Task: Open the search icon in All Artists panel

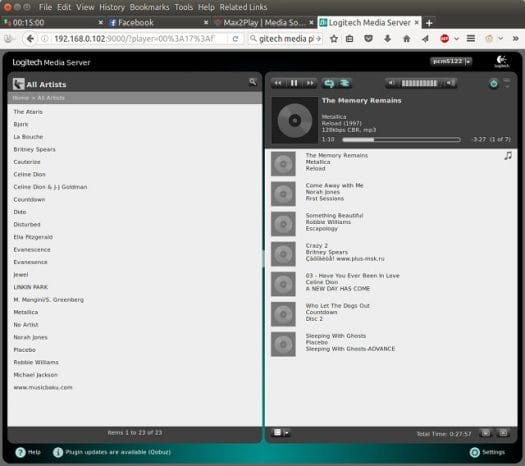Action: (x=252, y=82)
